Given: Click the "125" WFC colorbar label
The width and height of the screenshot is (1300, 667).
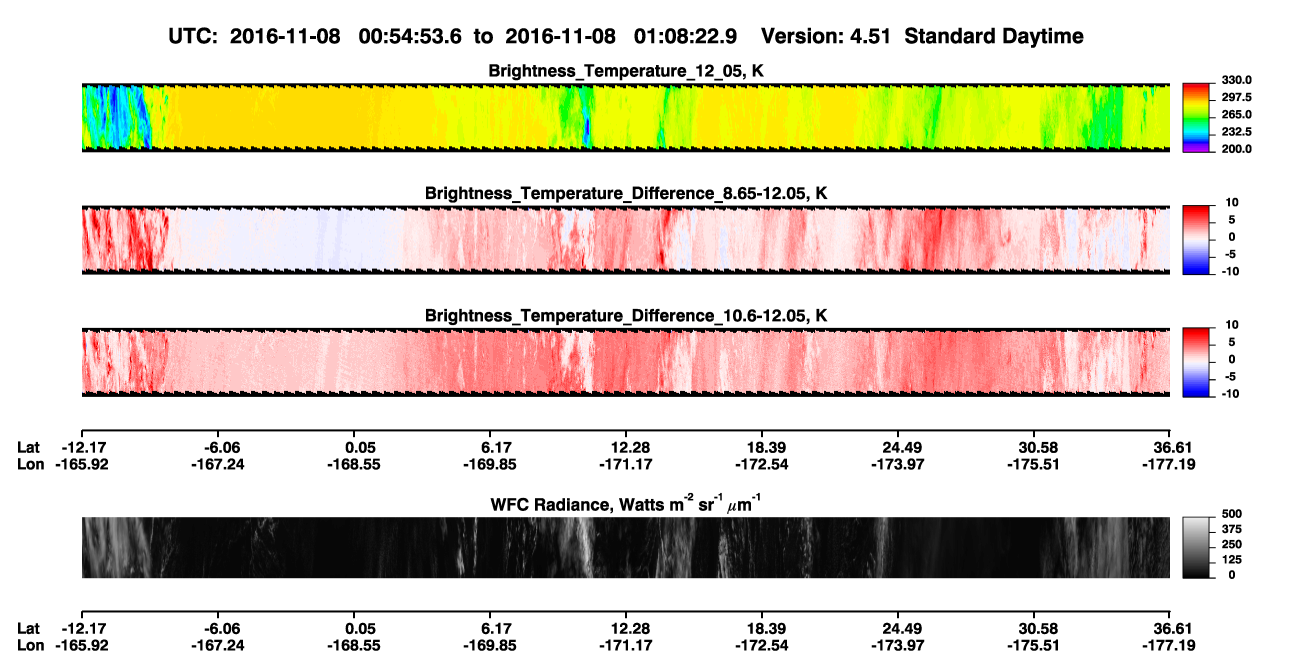Looking at the screenshot, I should [x=1231, y=560].
